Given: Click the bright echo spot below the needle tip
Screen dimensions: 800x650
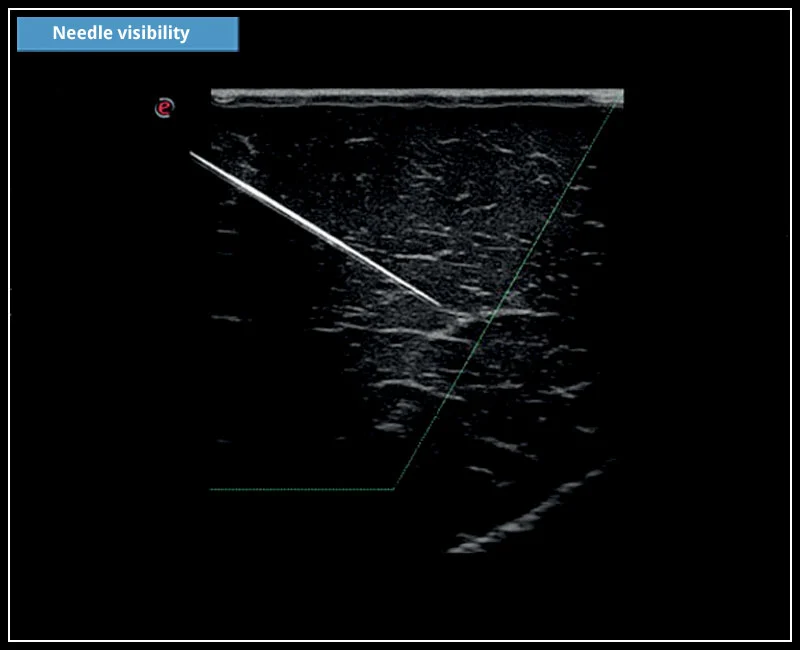Looking at the screenshot, I should coord(462,320).
